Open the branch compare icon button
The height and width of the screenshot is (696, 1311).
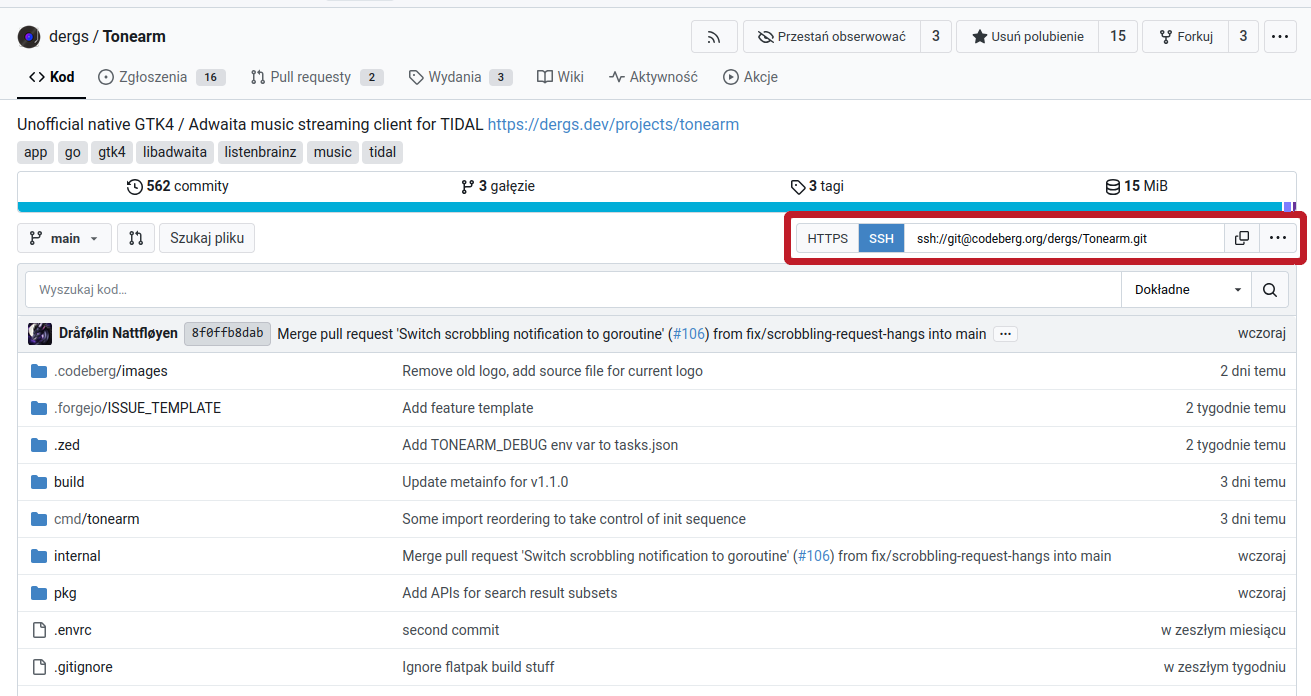pyautogui.click(x=136, y=238)
